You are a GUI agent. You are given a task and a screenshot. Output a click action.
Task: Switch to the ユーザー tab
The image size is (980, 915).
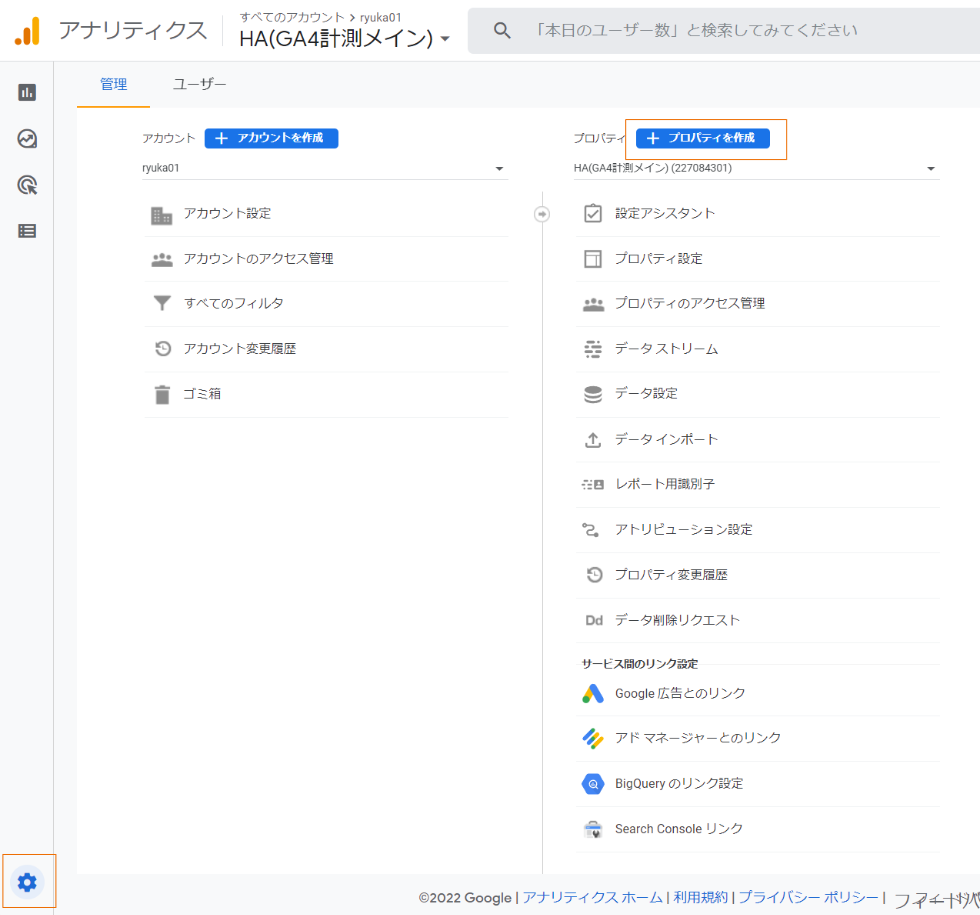click(x=199, y=85)
